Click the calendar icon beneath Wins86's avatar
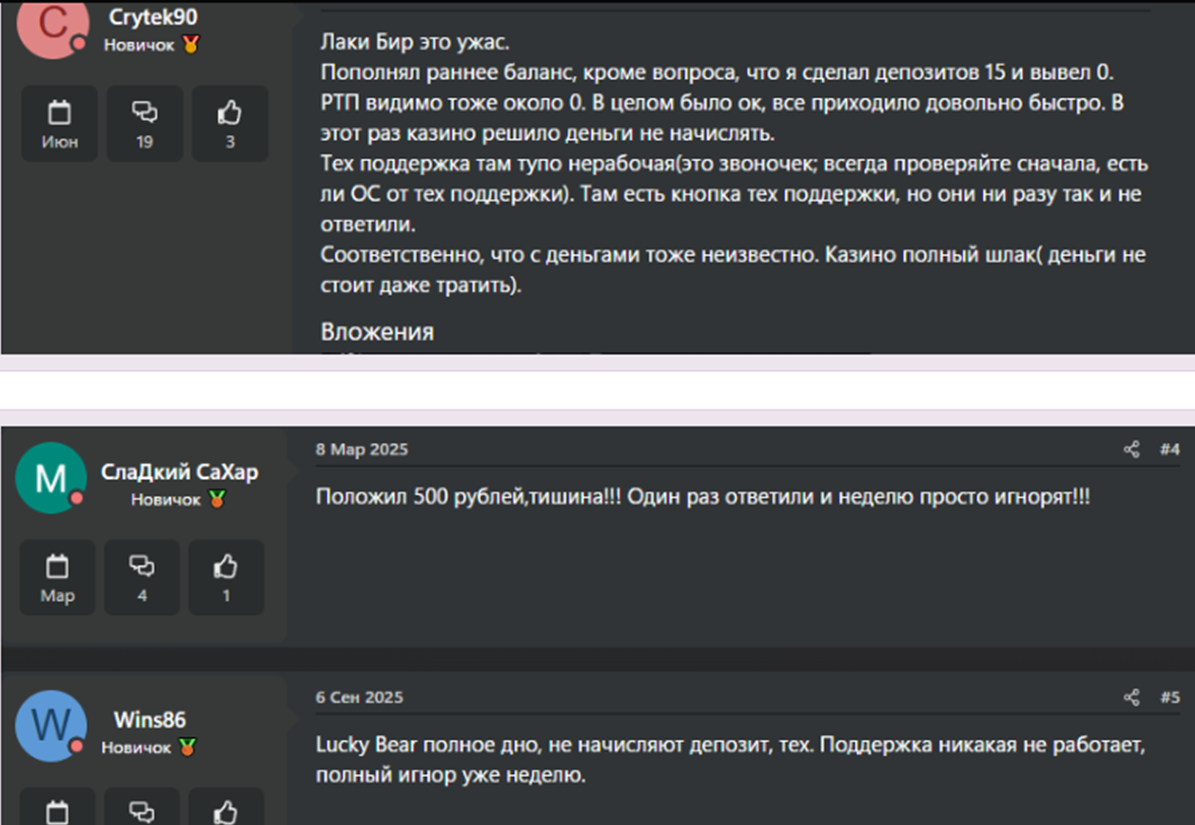The width and height of the screenshot is (1195, 825). tap(57, 810)
